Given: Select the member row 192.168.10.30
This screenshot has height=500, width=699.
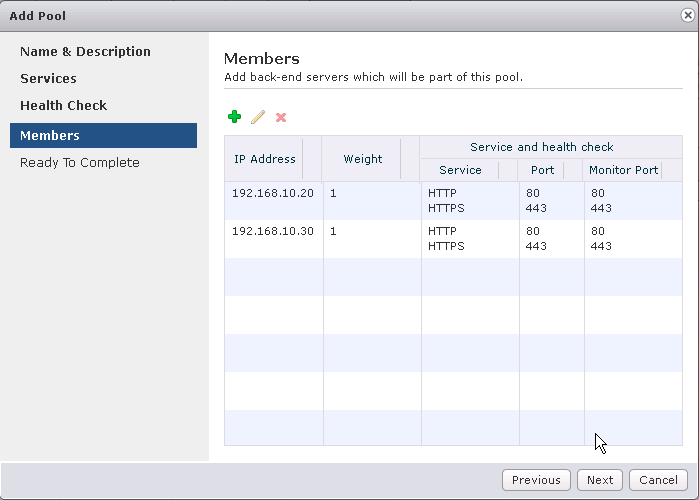Looking at the screenshot, I should coord(453,239).
